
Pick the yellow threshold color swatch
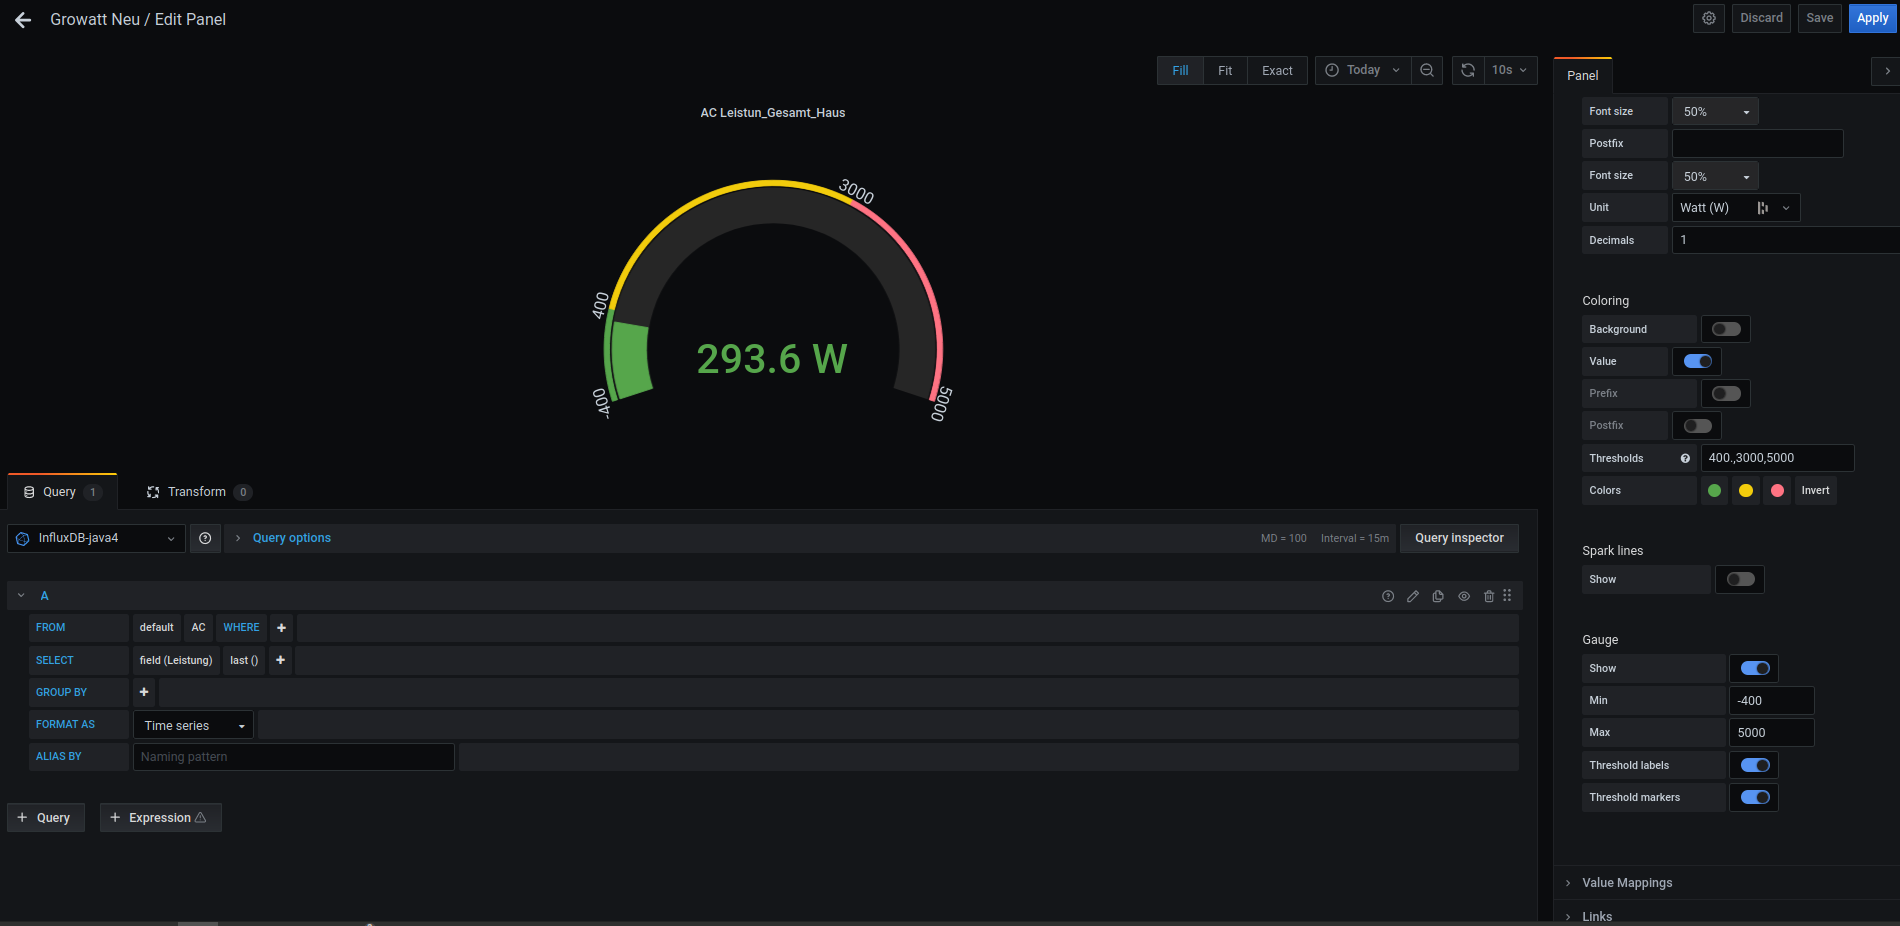(x=1746, y=490)
